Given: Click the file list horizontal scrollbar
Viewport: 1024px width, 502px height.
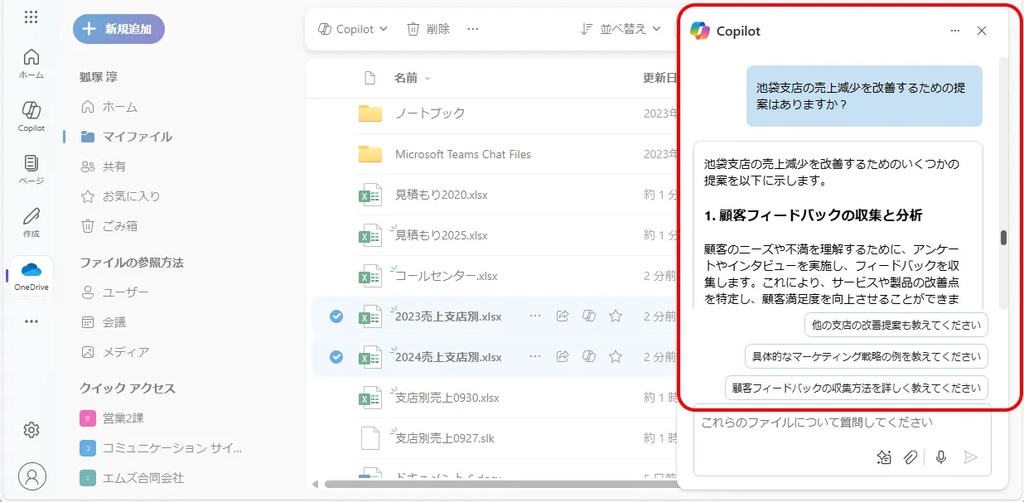Looking at the screenshot, I should 500,484.
